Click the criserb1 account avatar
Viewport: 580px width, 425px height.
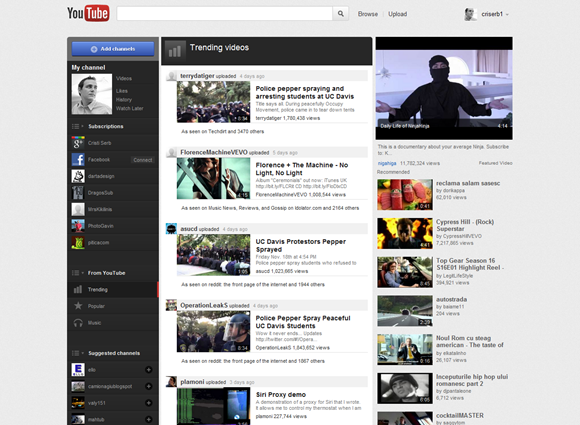470,14
